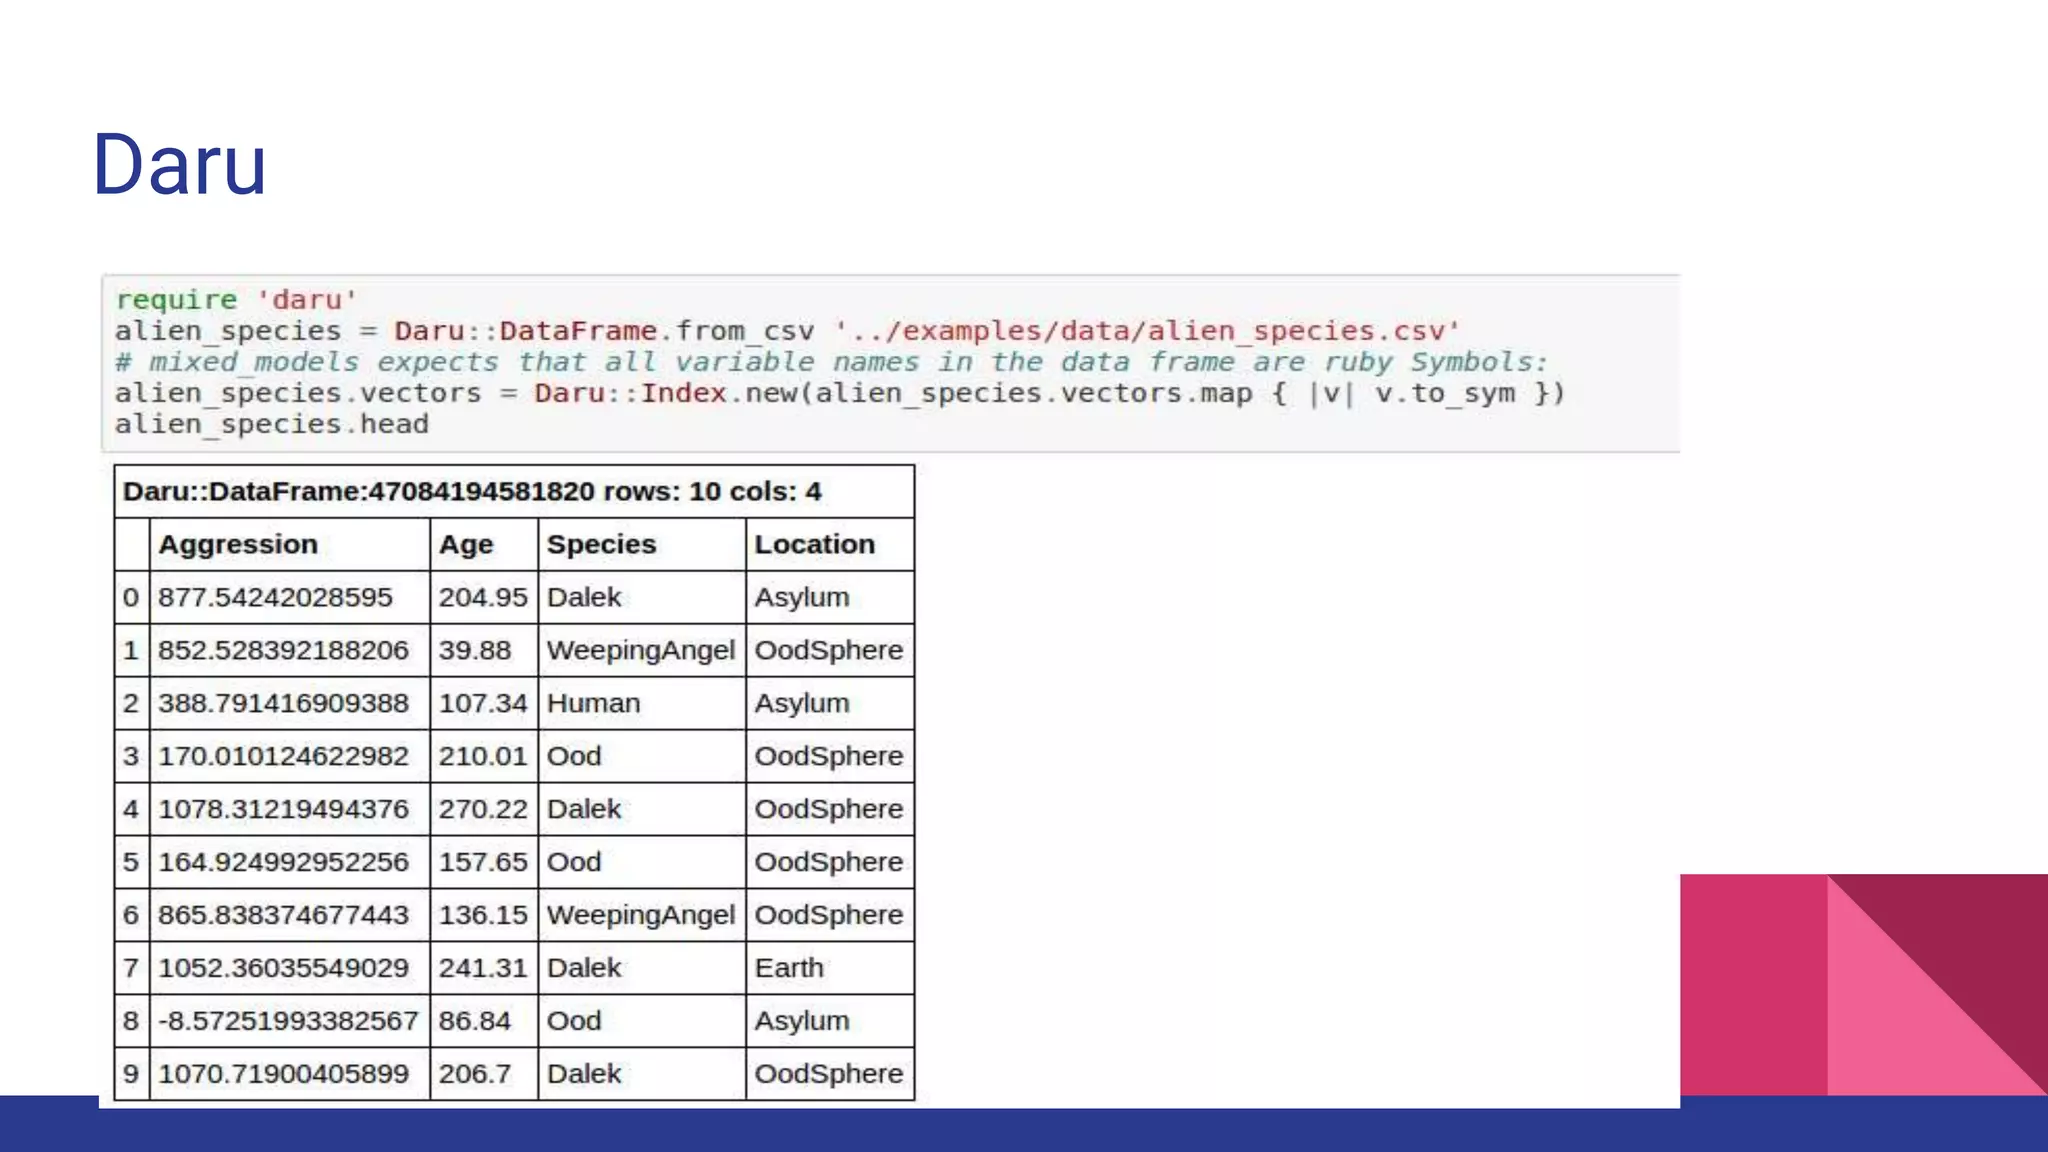Click row index 0 cell
2048x1152 pixels.
131,597
